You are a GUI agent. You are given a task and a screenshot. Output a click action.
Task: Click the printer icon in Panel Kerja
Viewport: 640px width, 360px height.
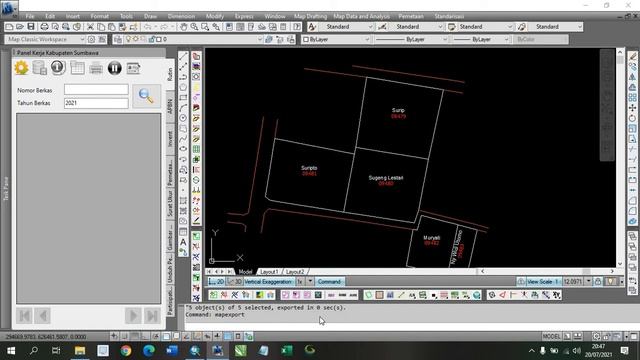[x=96, y=68]
